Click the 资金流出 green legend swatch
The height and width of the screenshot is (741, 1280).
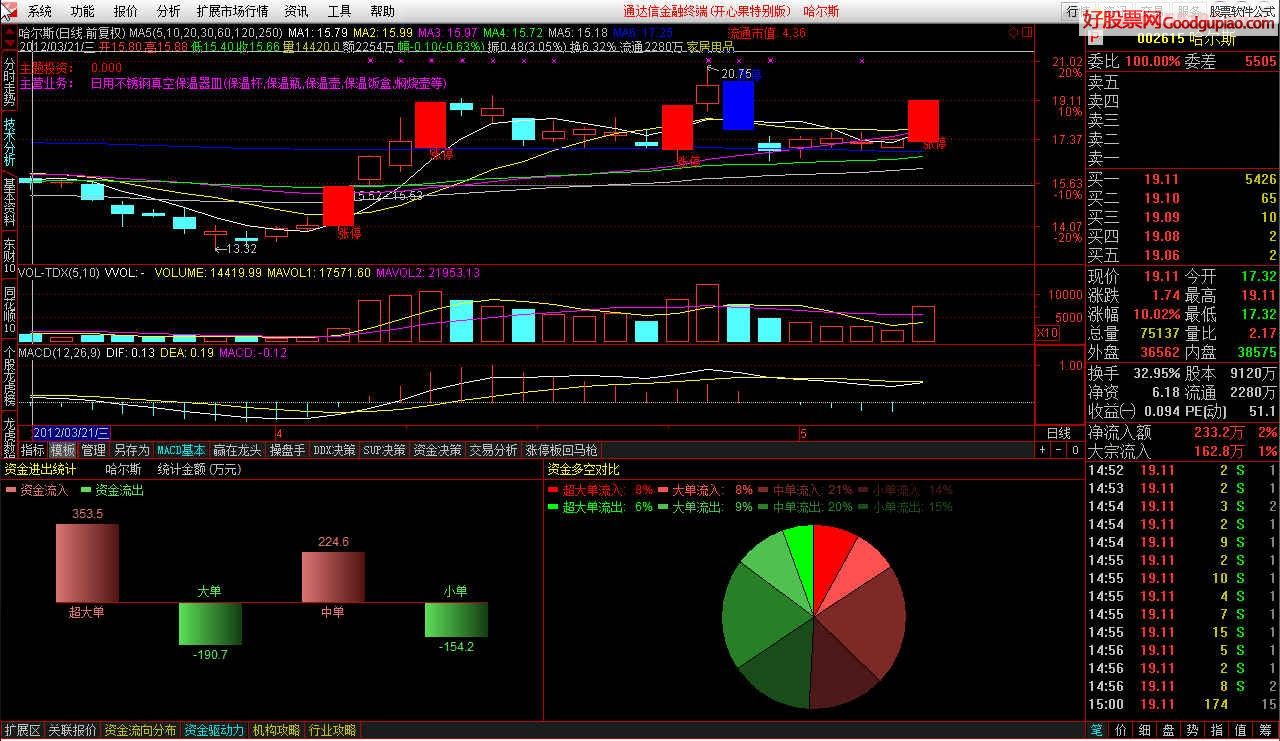click(86, 491)
